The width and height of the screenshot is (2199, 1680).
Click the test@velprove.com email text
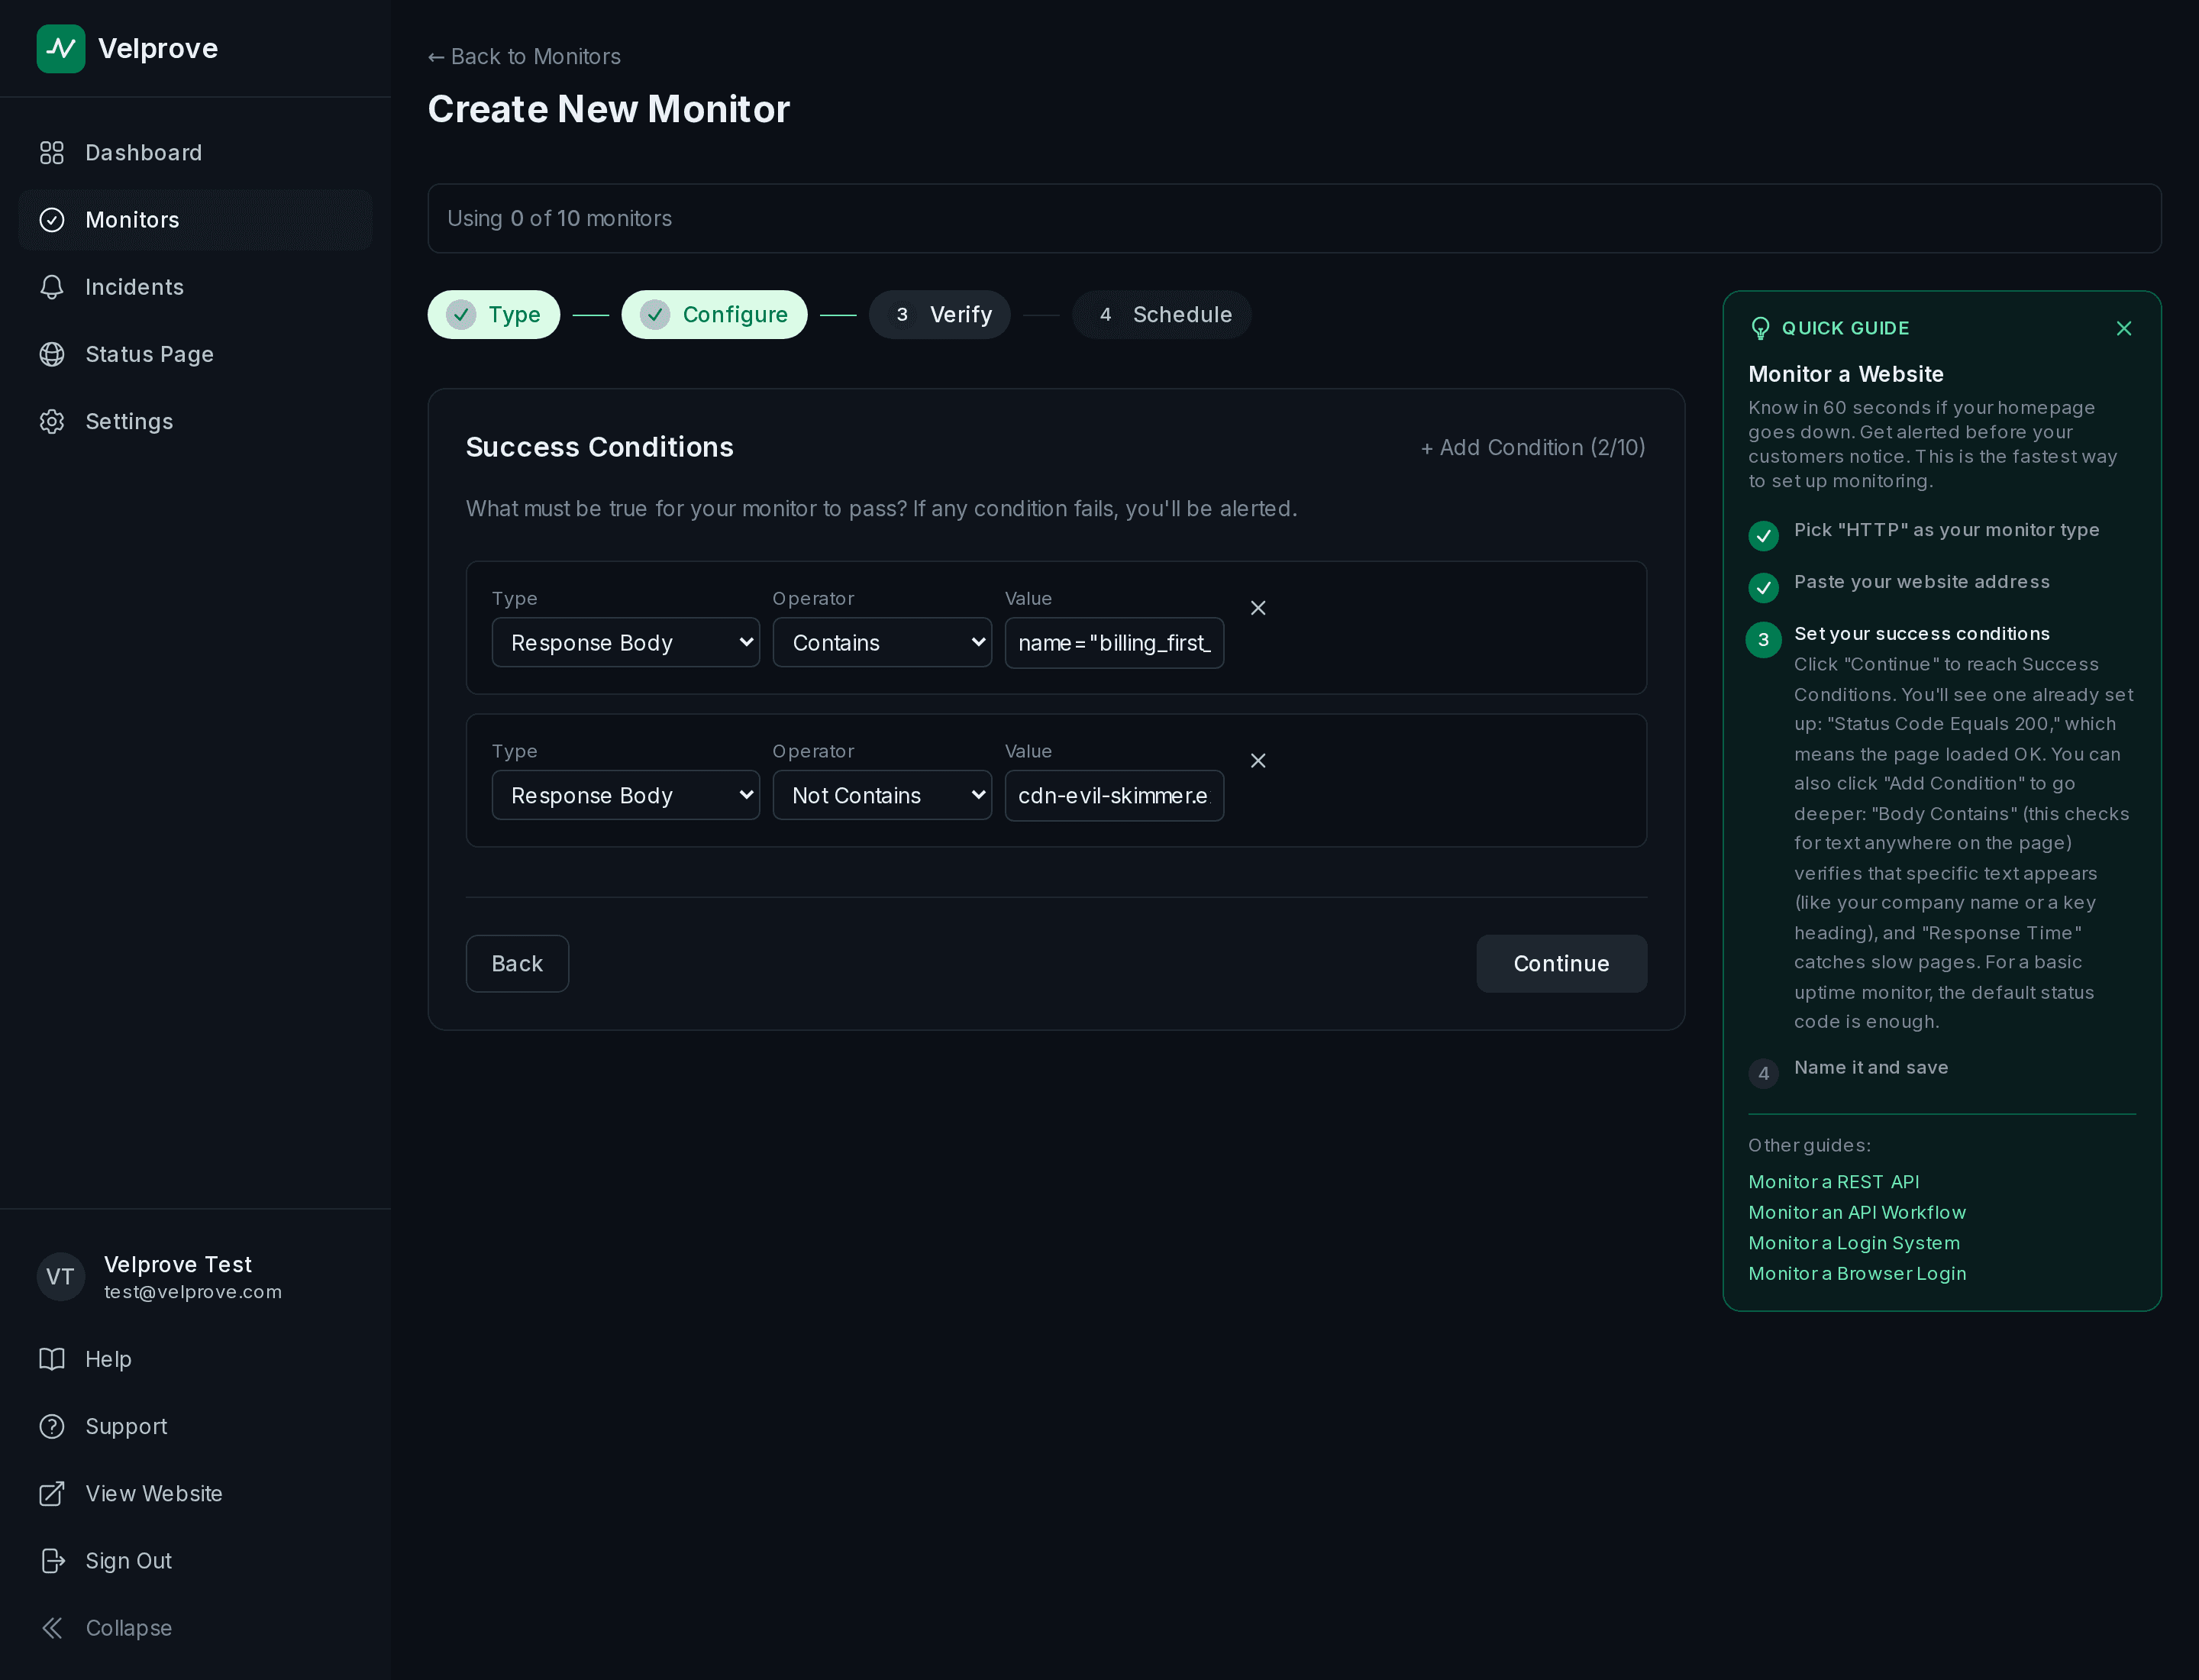pos(193,1292)
